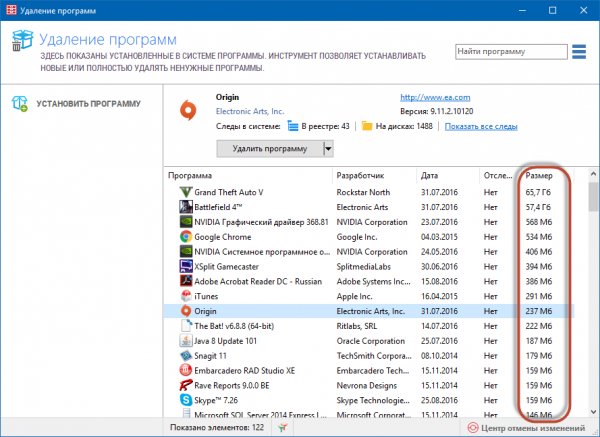Expand the Удалить программу dropdown arrow

coord(328,148)
